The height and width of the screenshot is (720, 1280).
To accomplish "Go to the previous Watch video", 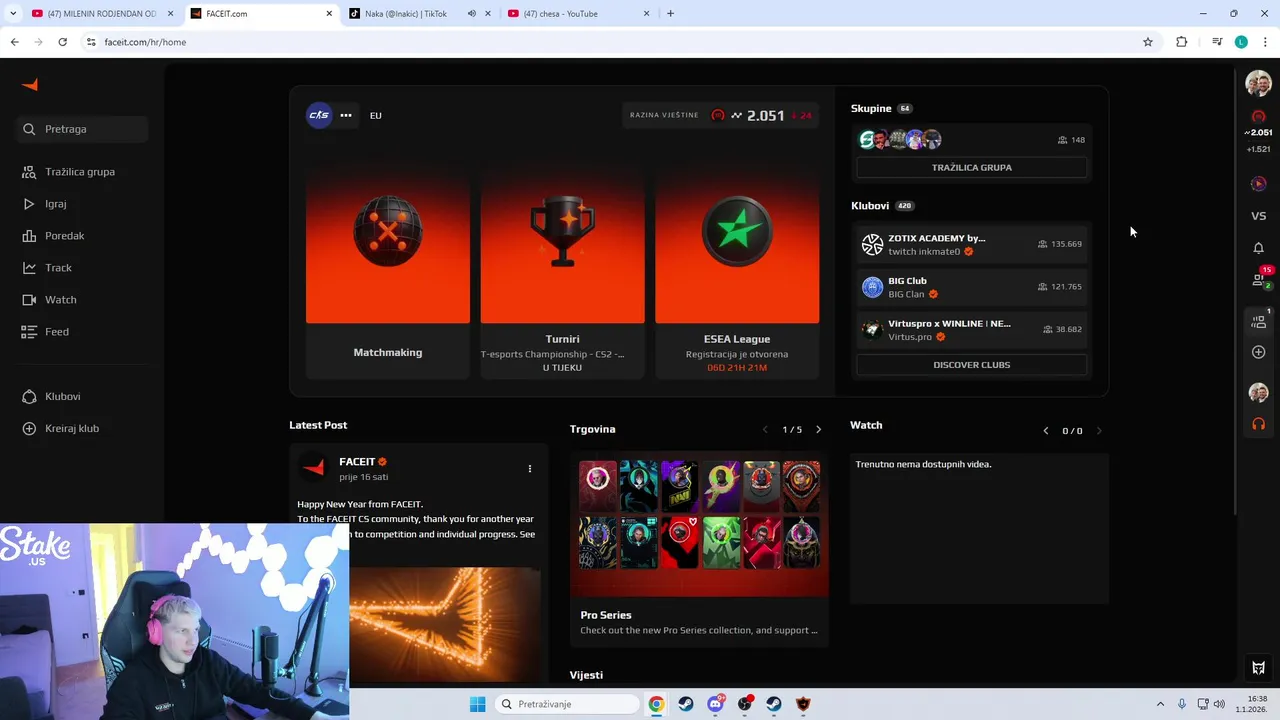I will [1046, 431].
